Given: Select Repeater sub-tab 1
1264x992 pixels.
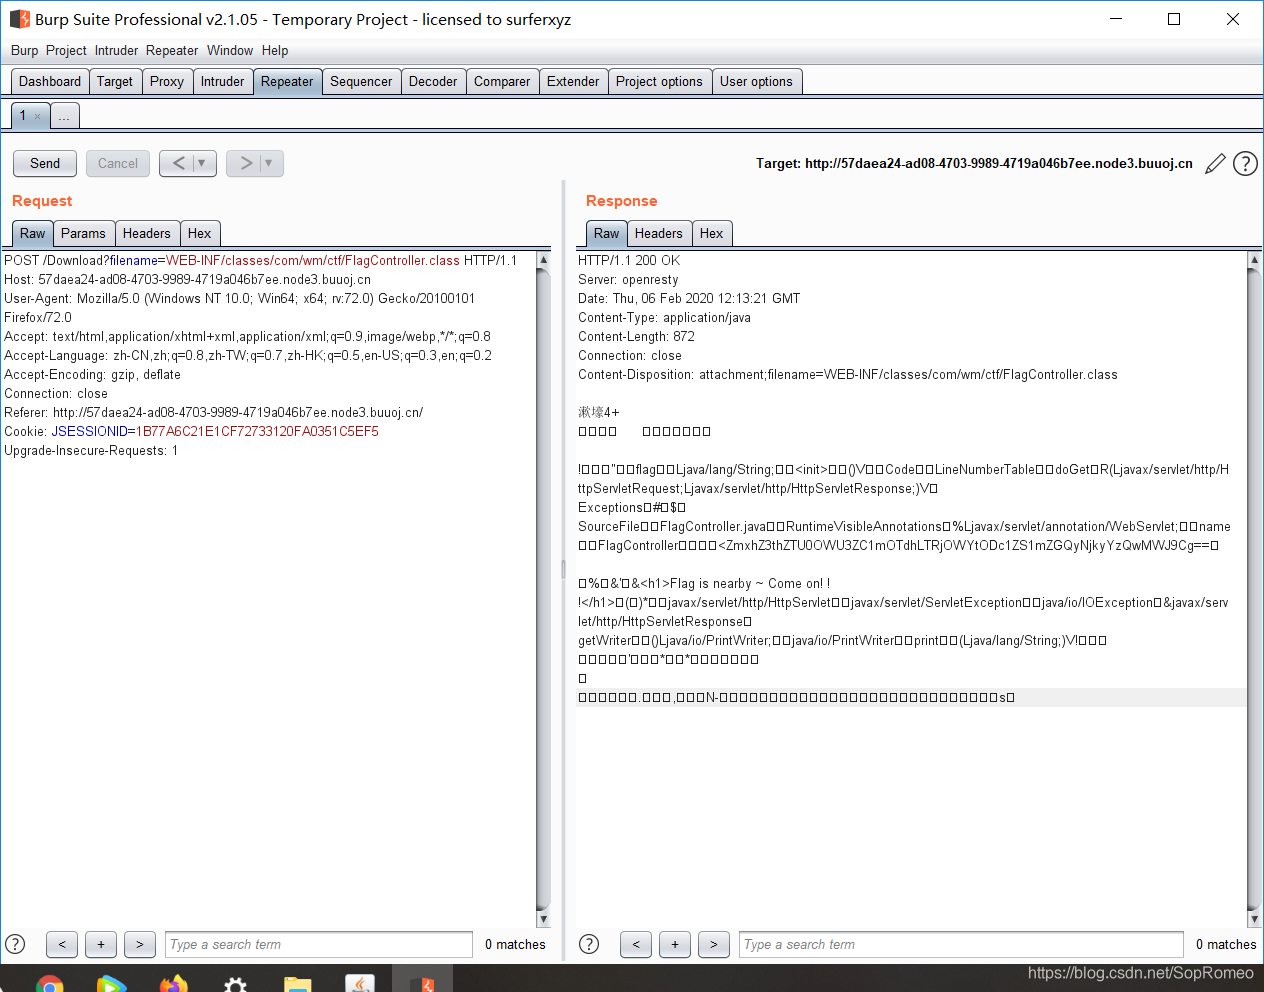Looking at the screenshot, I should (23, 116).
